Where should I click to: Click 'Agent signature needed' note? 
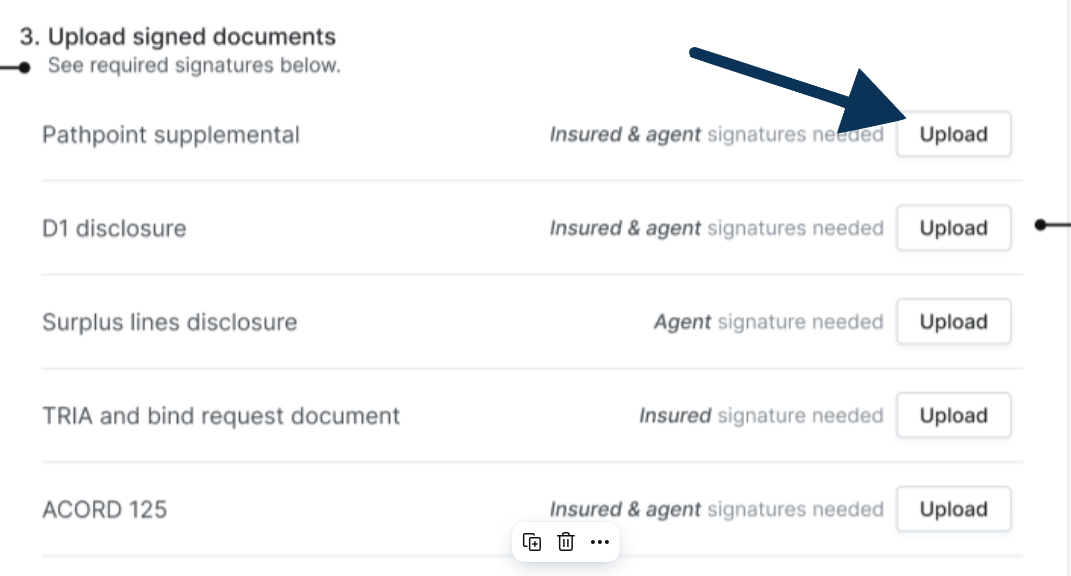point(768,322)
